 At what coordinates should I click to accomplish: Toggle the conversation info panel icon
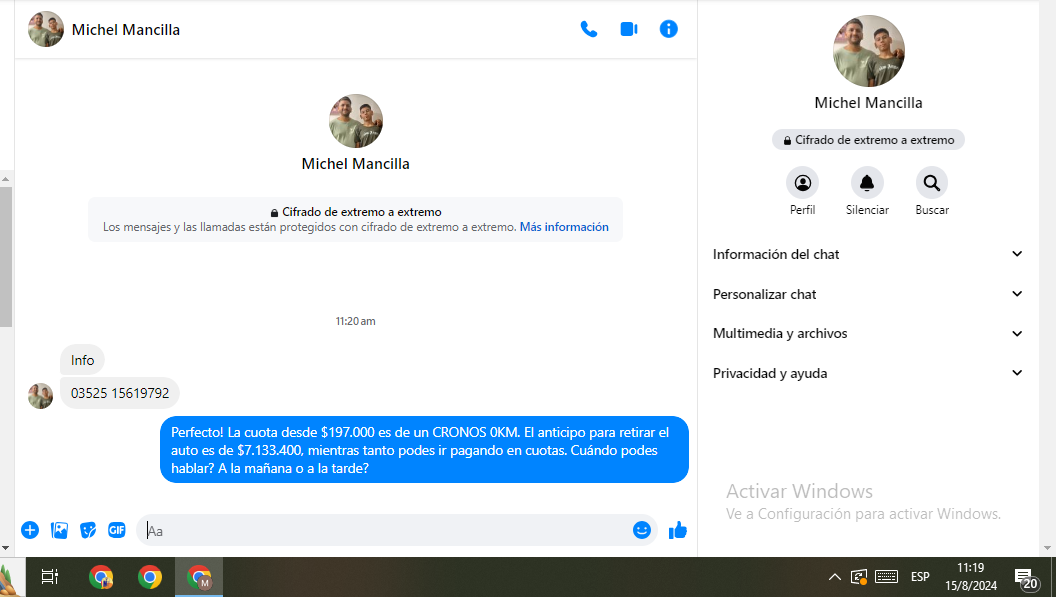click(x=669, y=29)
